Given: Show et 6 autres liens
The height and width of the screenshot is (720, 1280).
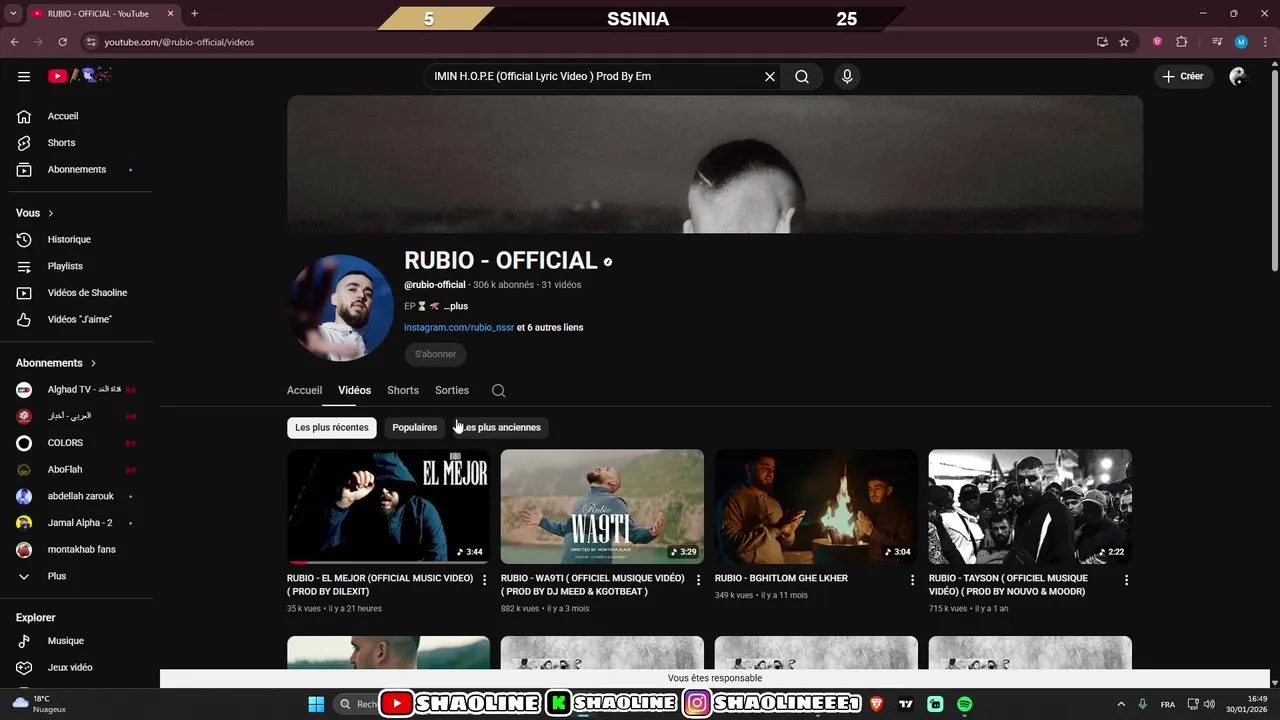Looking at the screenshot, I should point(550,328).
